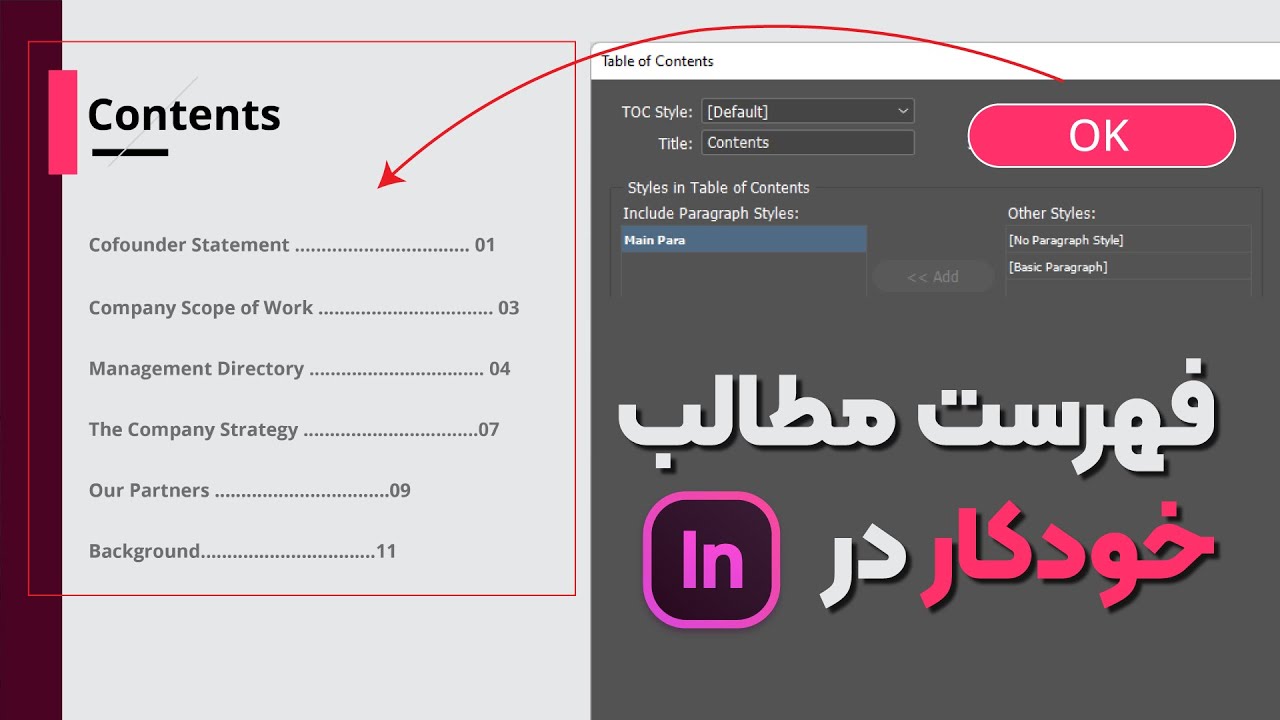
Task: Click the << Add button
Action: (x=933, y=277)
